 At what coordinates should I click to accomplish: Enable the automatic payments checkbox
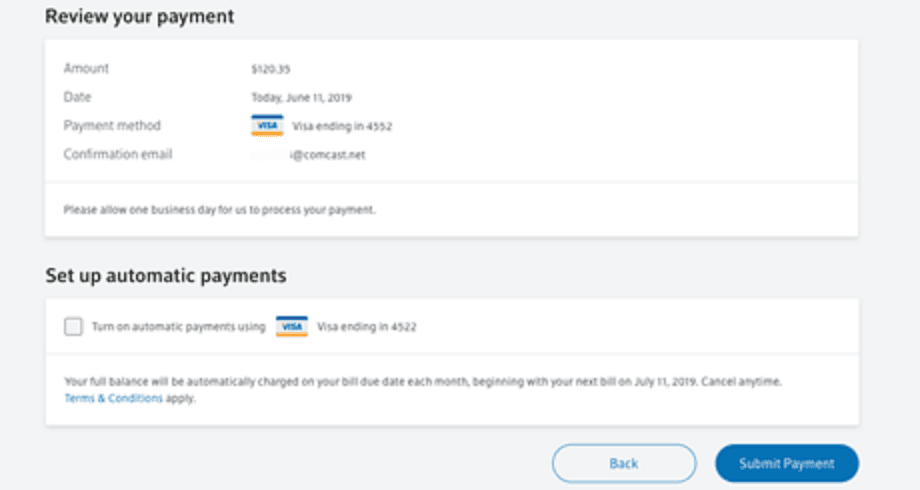[73, 327]
